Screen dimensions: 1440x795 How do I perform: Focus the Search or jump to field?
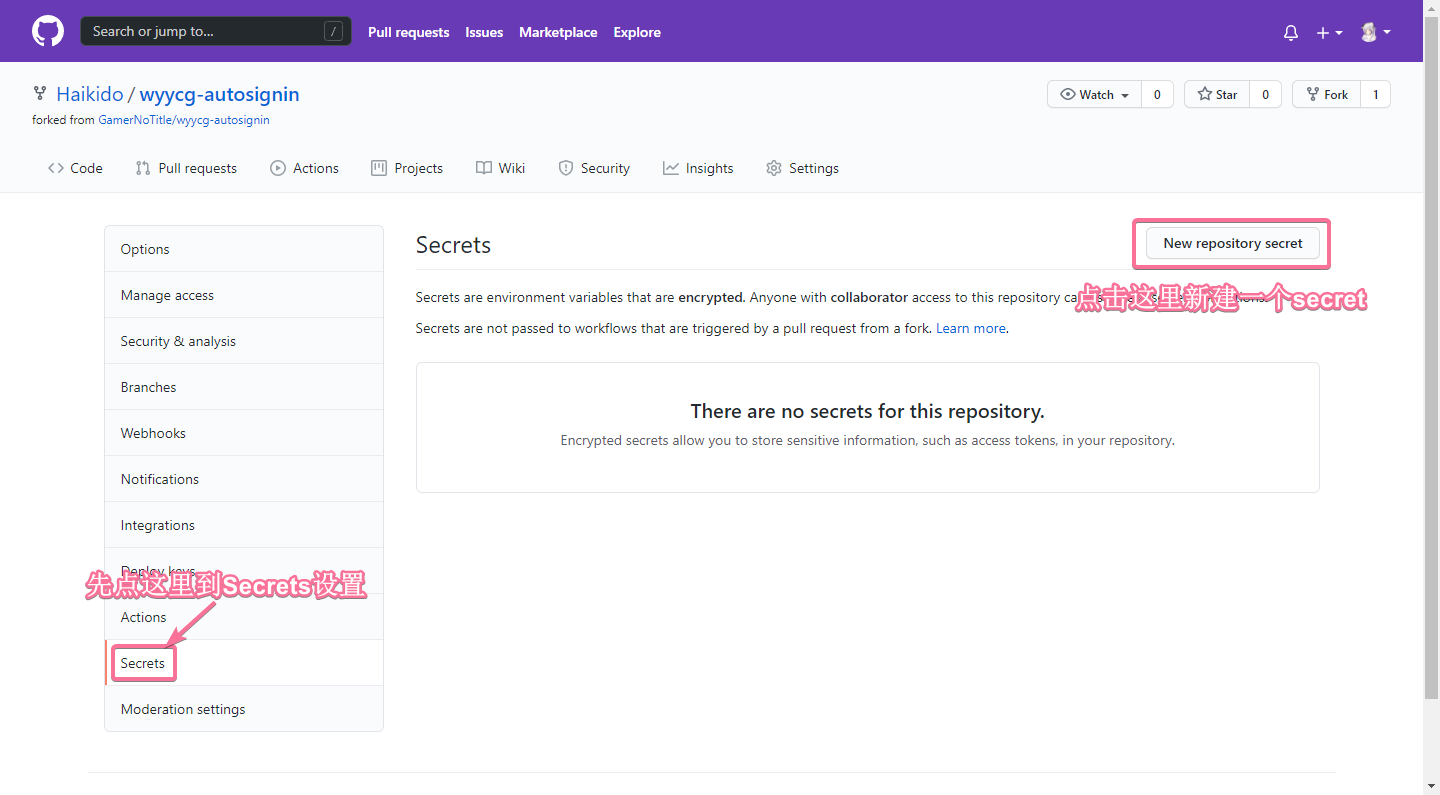(x=216, y=31)
